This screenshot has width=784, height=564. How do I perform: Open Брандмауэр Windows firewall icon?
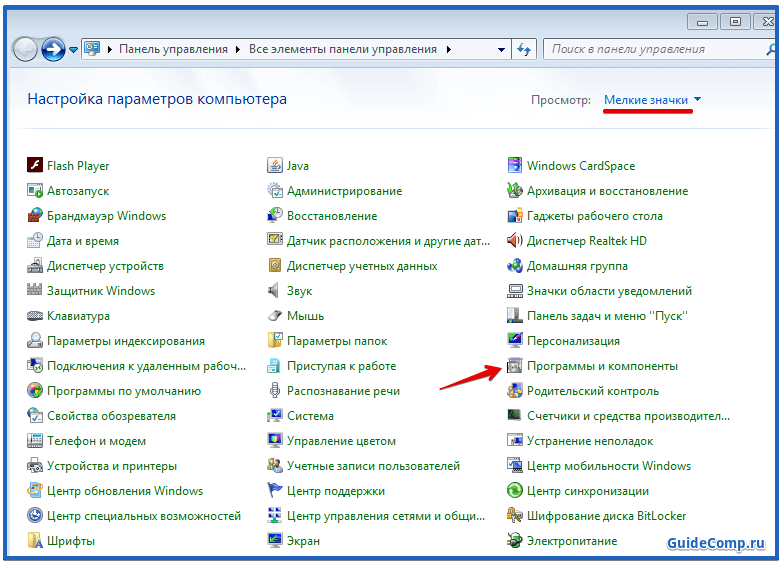pos(34,216)
